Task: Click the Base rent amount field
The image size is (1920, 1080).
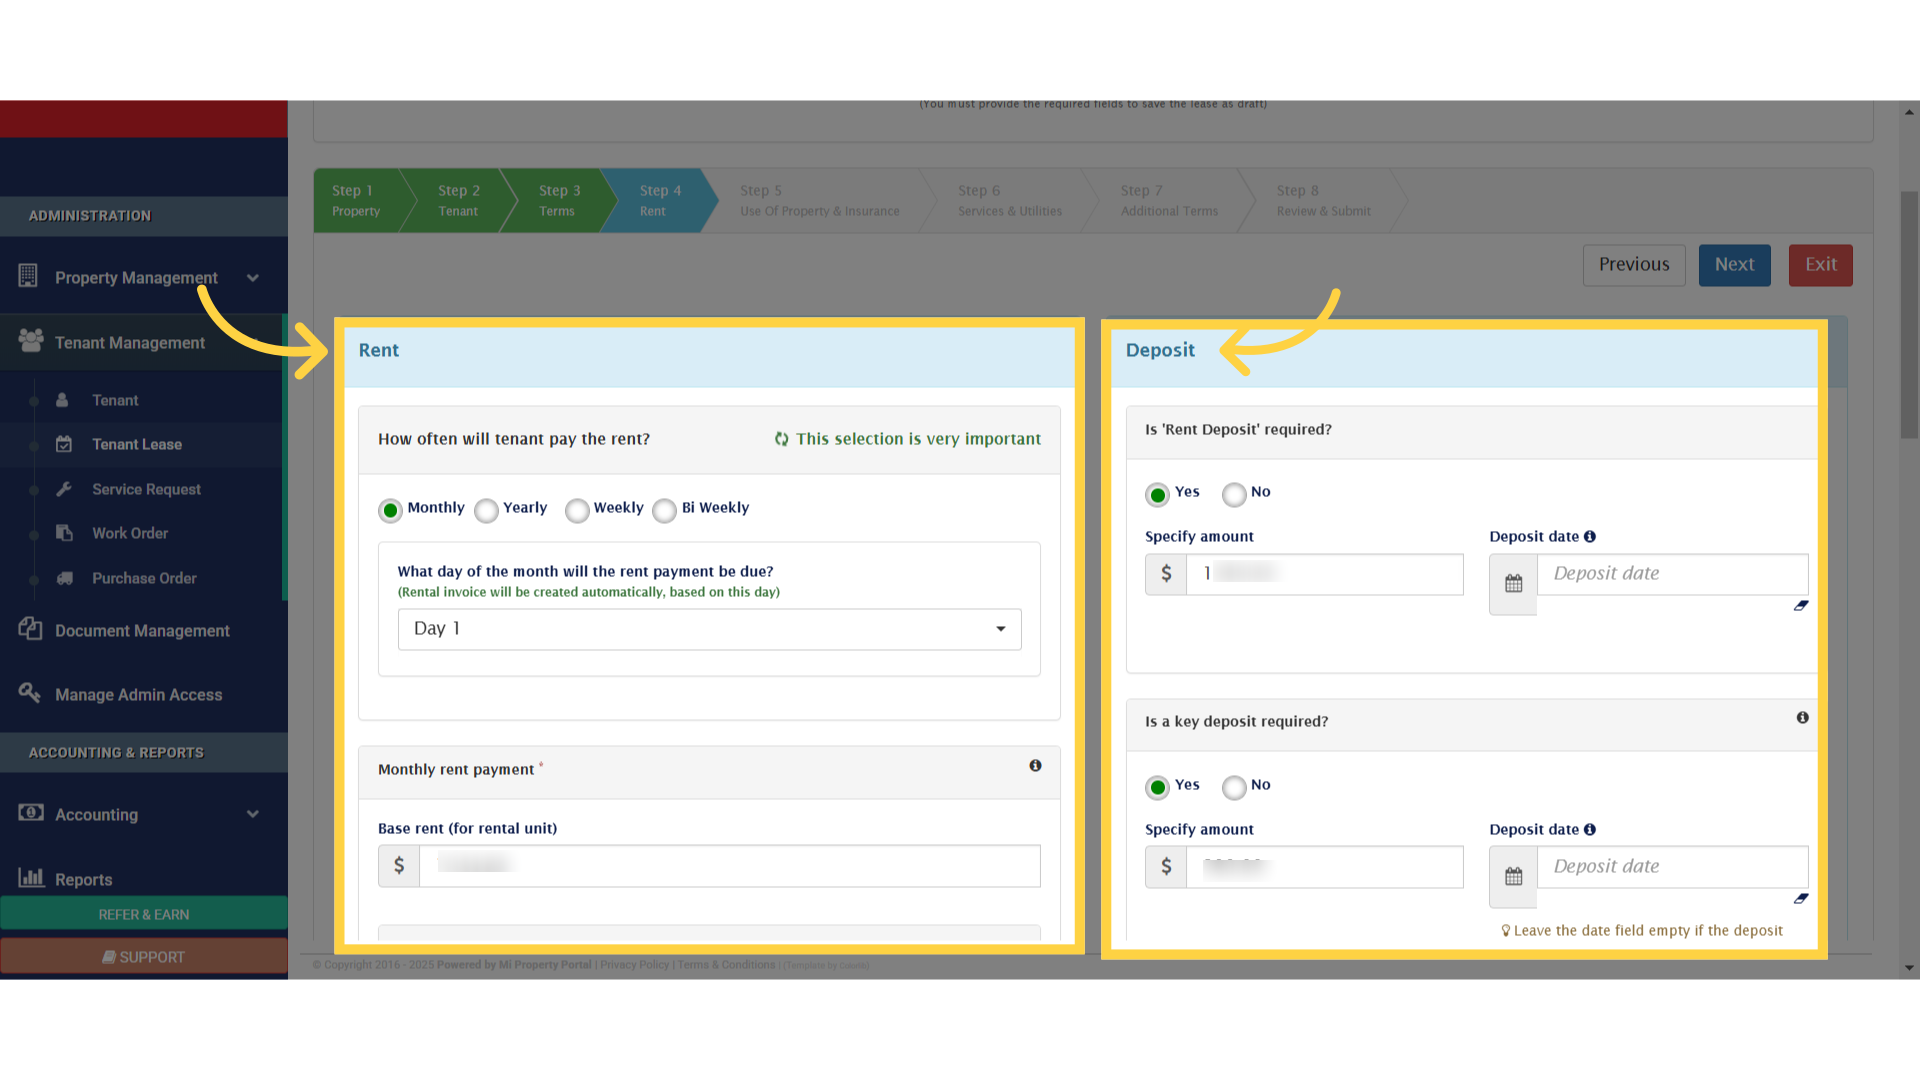Action: [730, 866]
